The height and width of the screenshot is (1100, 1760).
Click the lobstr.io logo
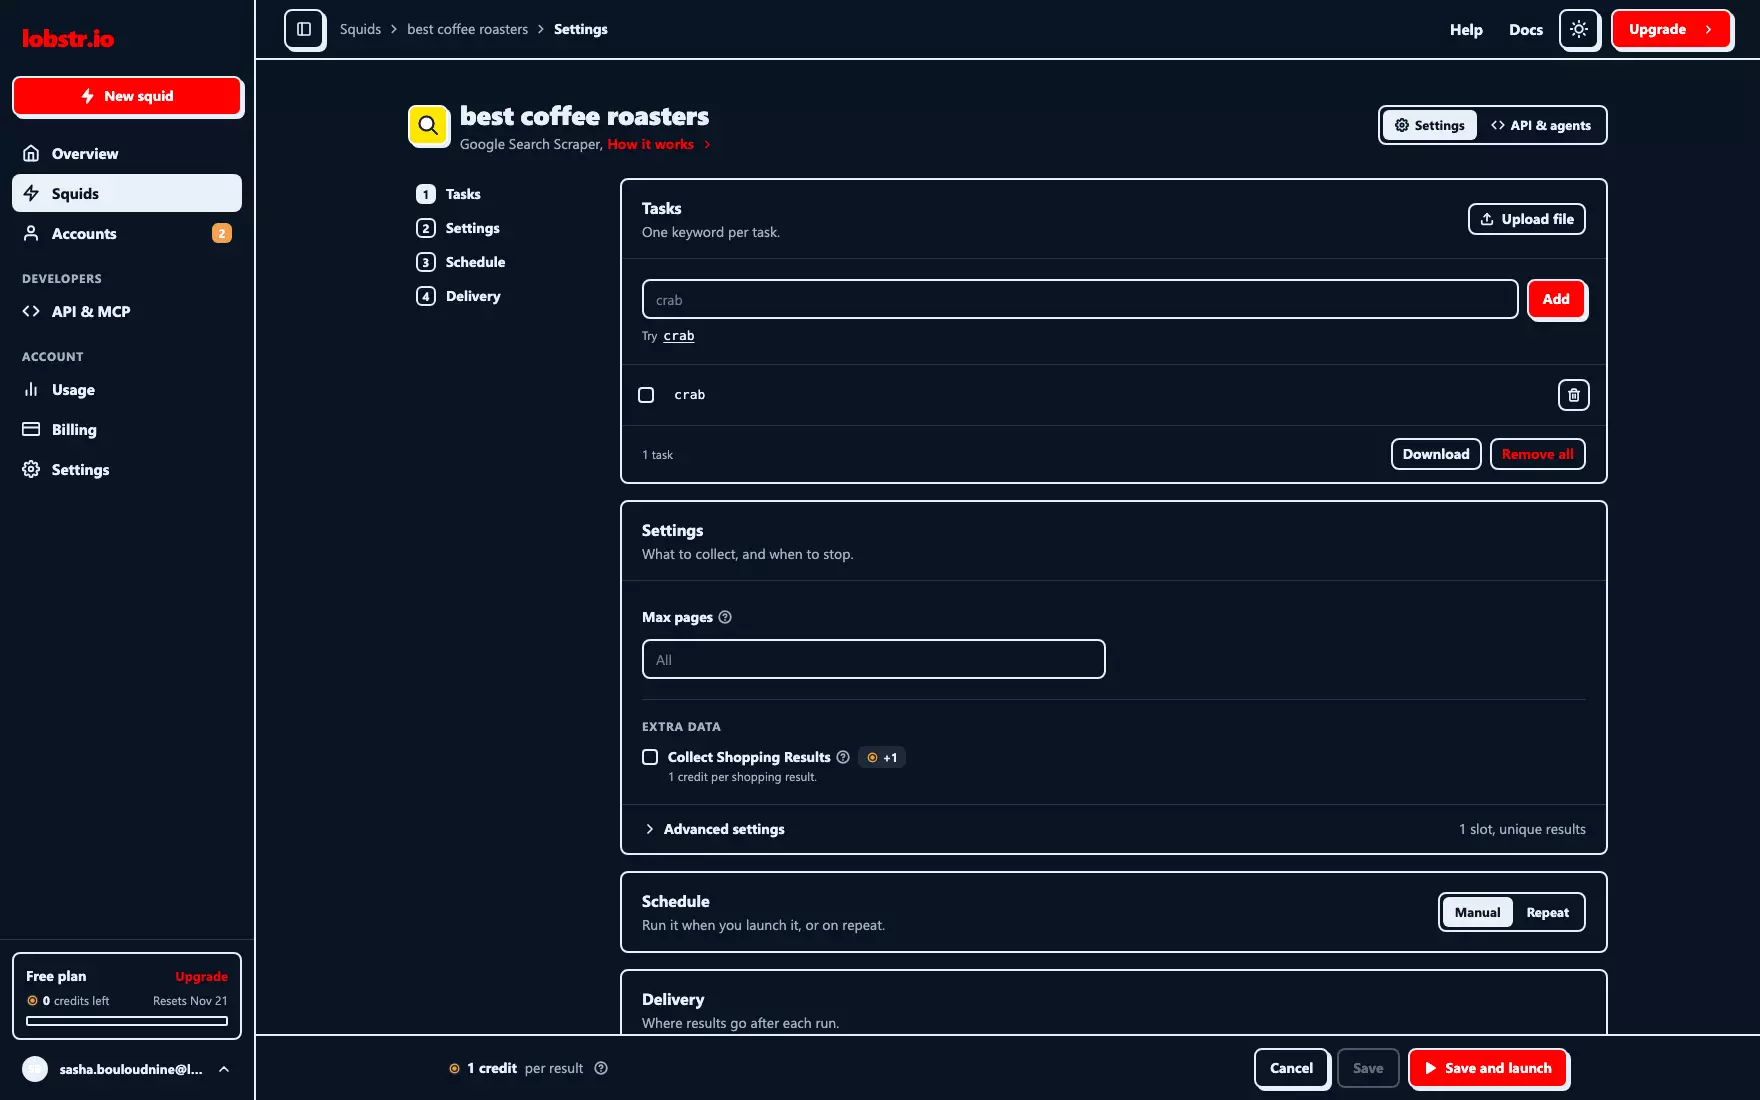[68, 38]
